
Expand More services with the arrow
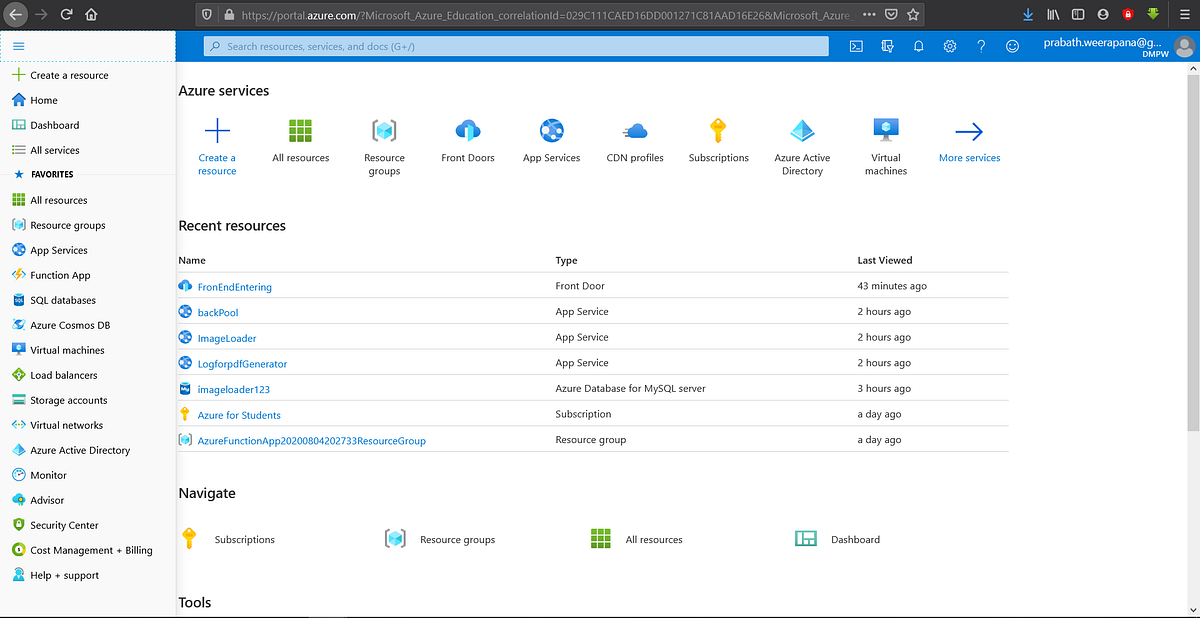[968, 130]
